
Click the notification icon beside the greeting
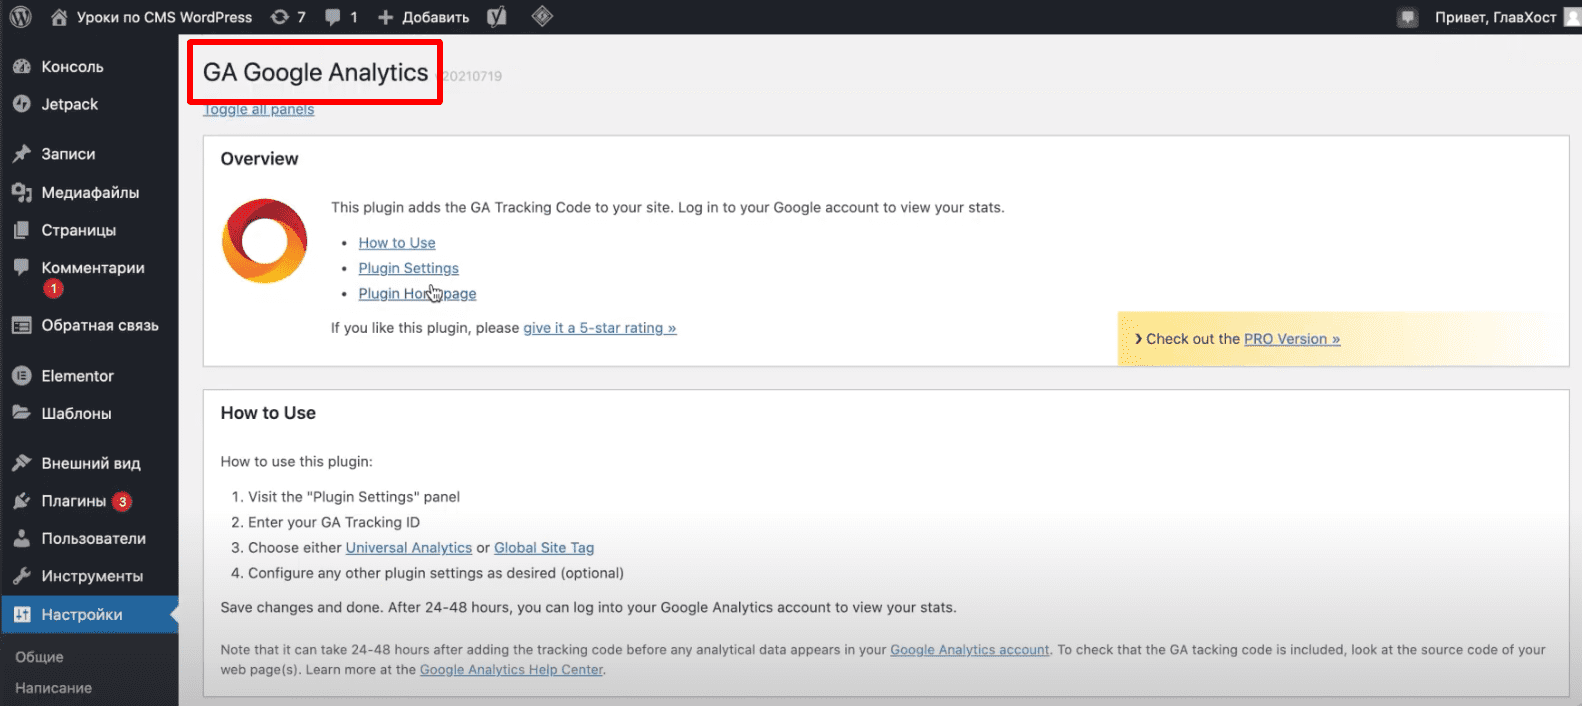click(x=1407, y=17)
